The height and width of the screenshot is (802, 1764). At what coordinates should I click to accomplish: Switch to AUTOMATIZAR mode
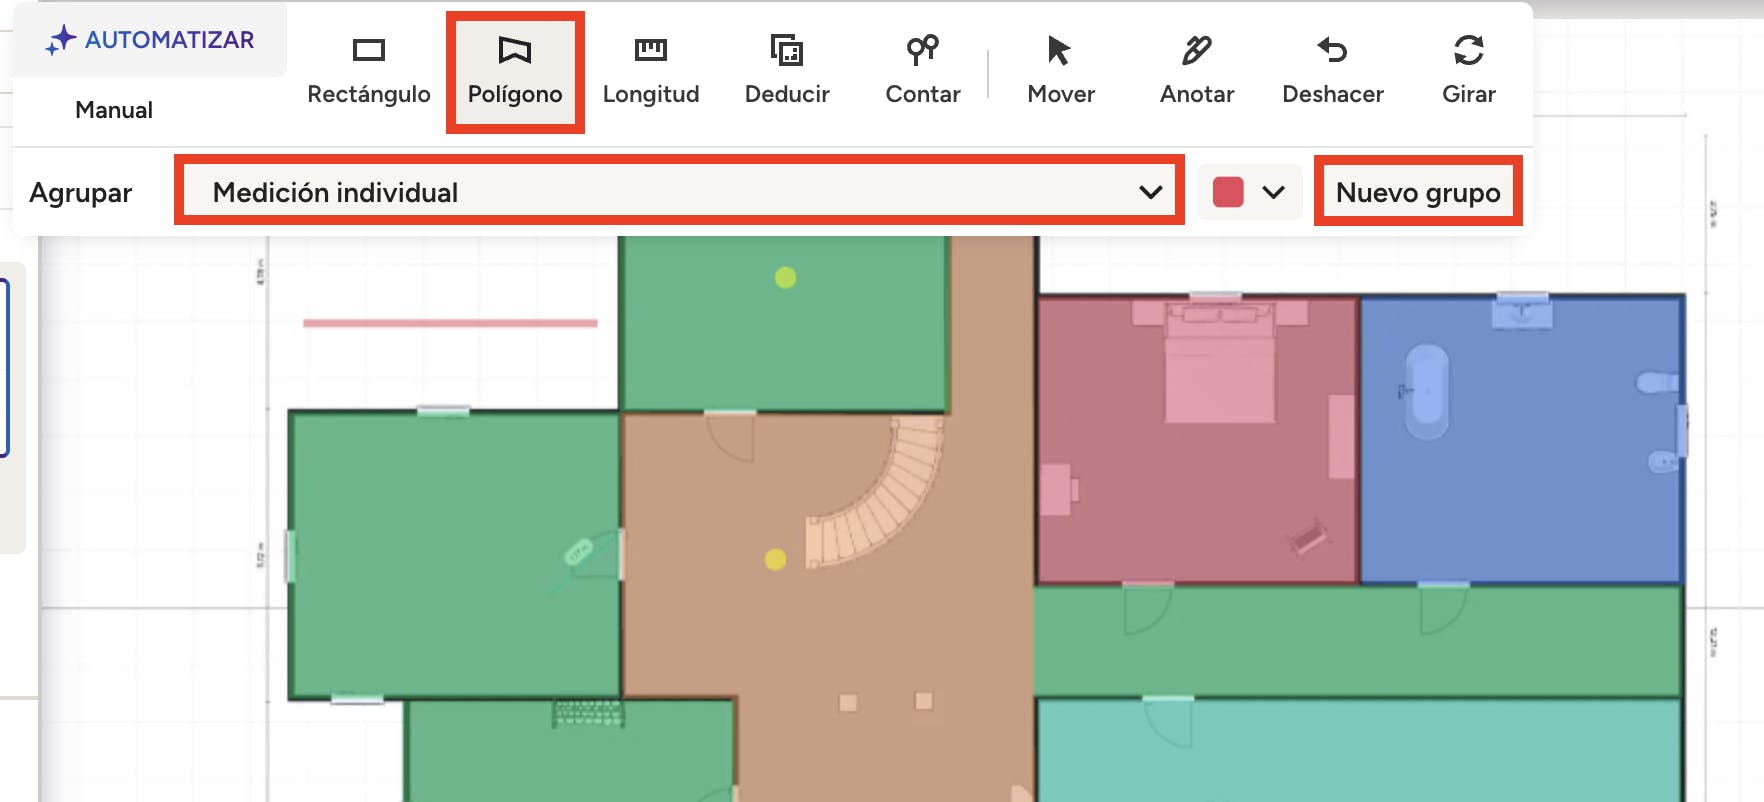150,40
